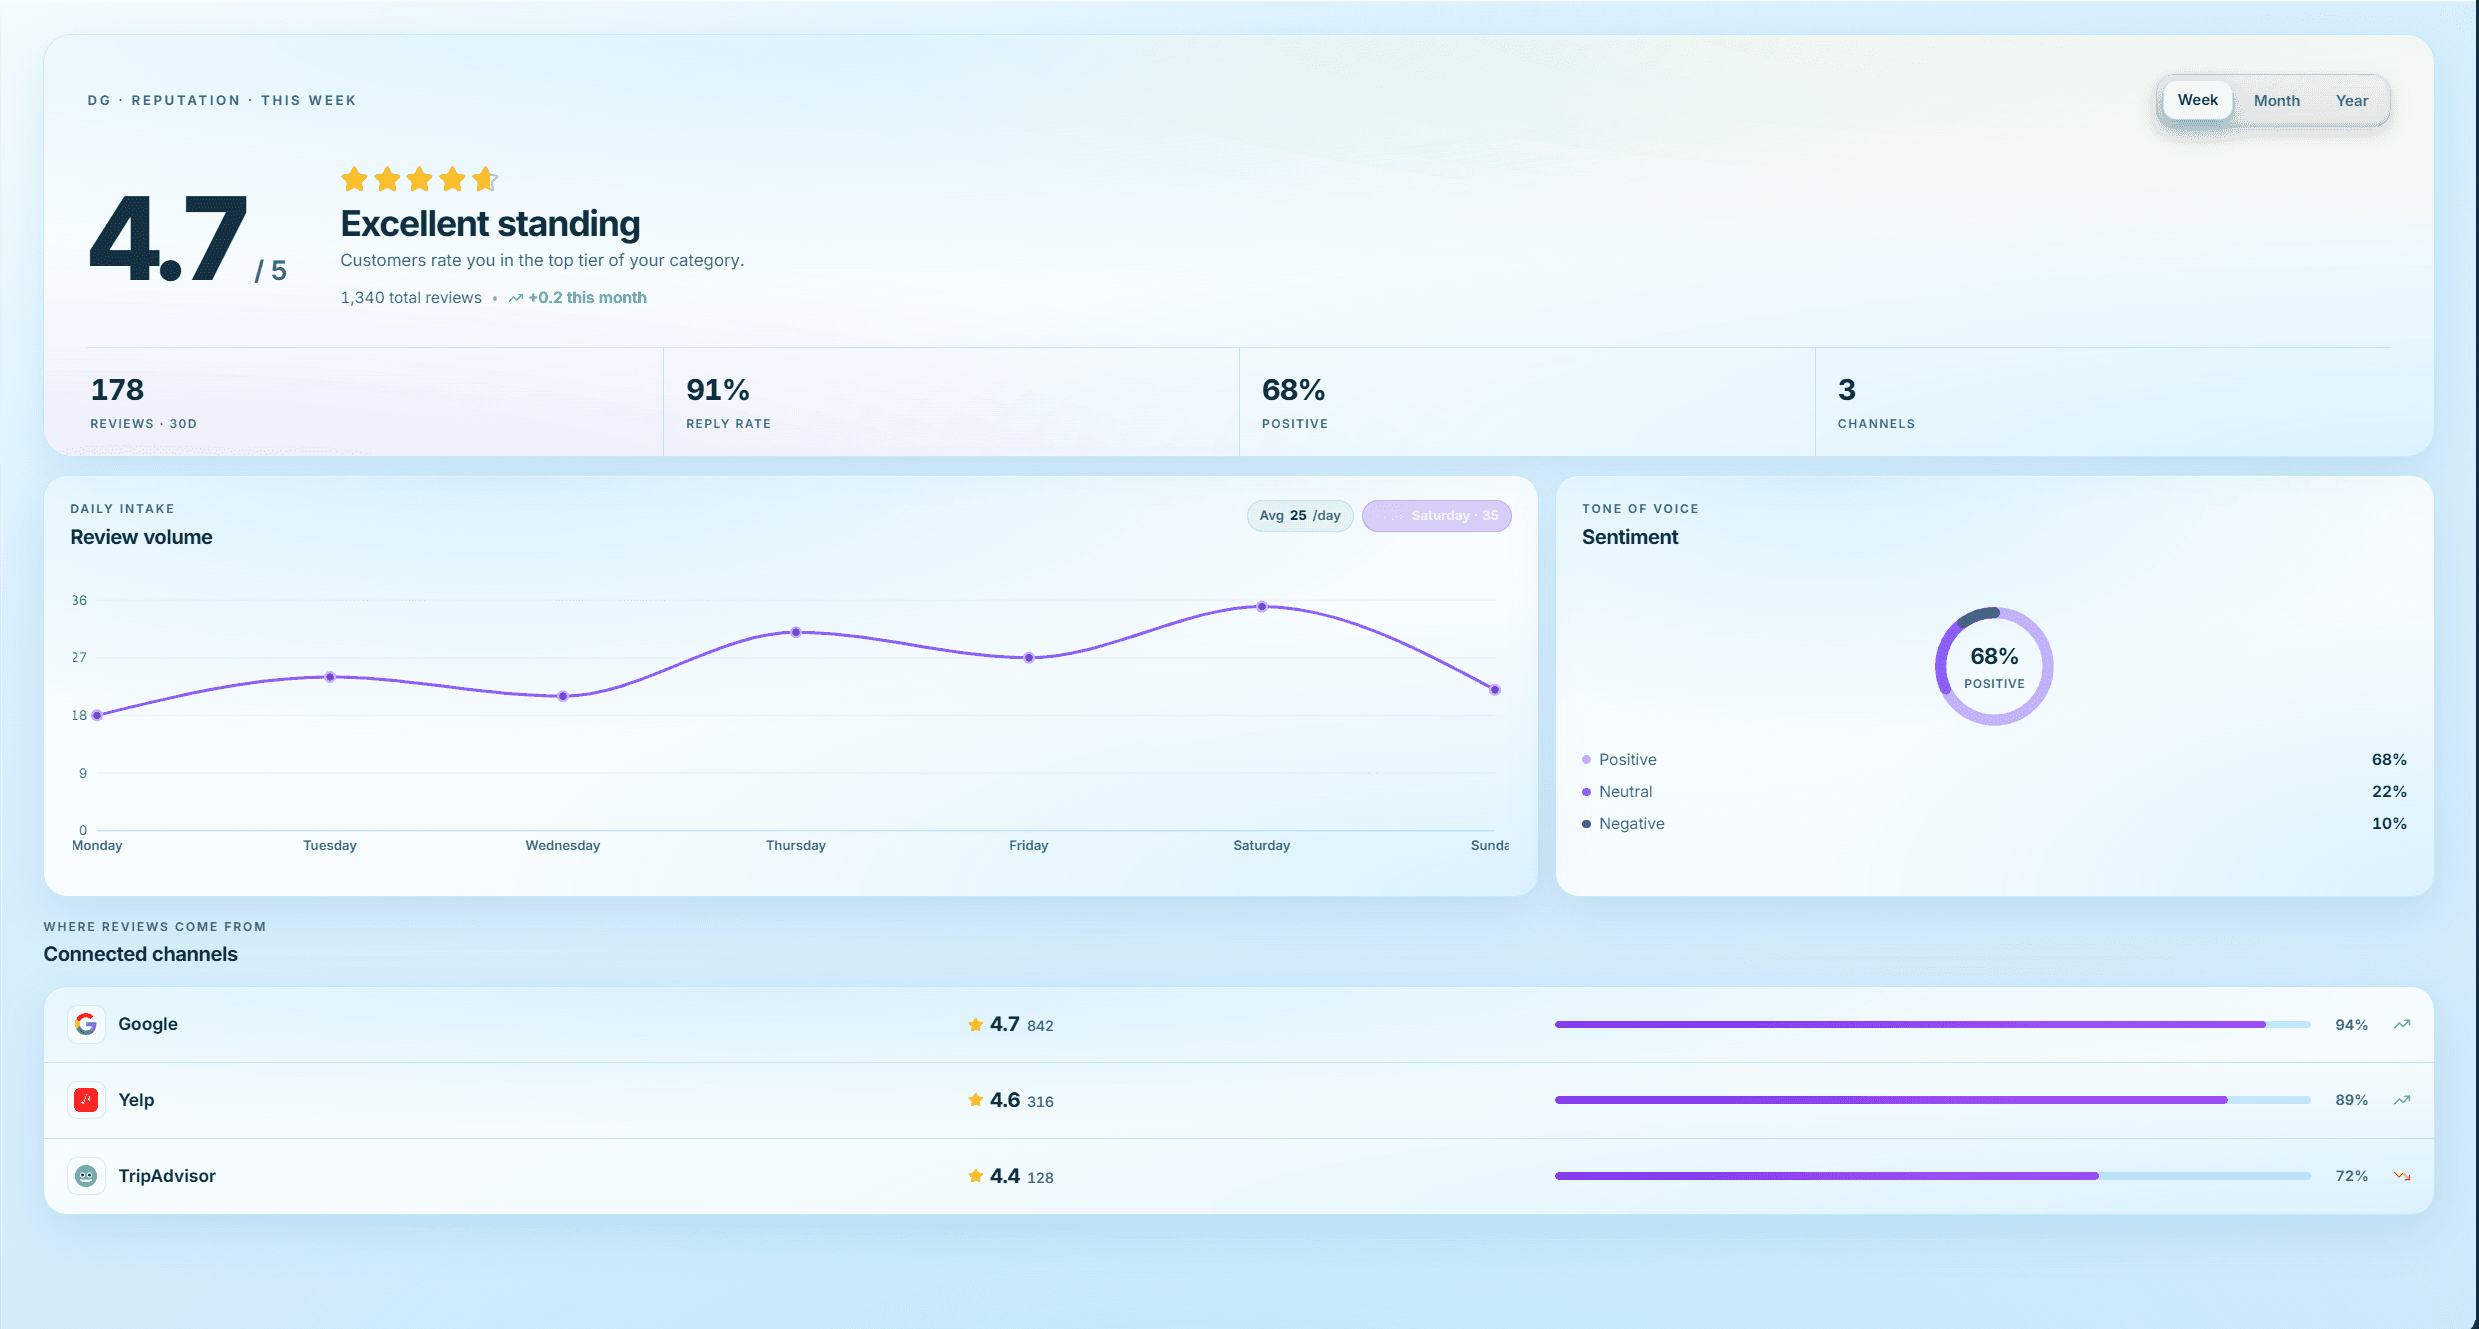Switch to the Year view tab

[2351, 101]
